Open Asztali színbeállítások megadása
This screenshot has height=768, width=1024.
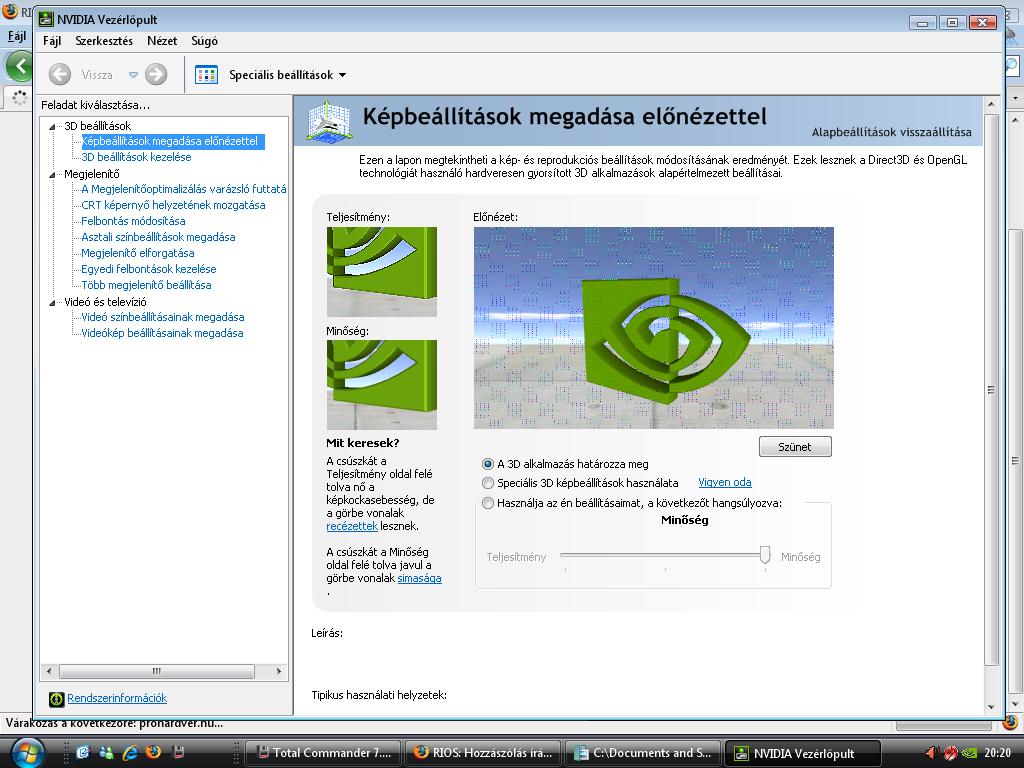click(x=158, y=237)
